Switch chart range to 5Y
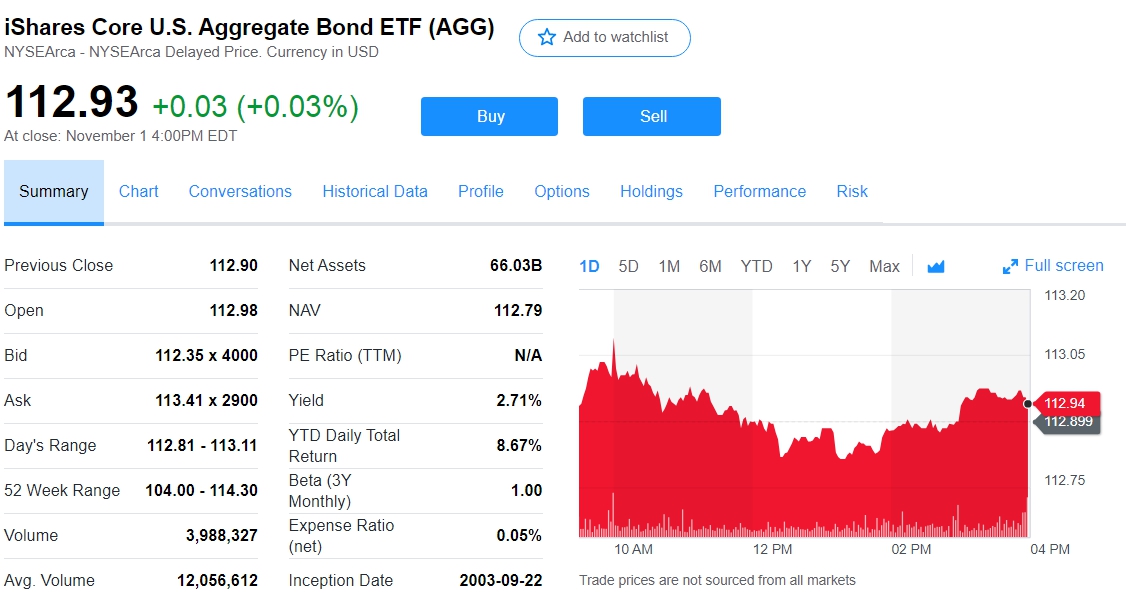 click(840, 266)
